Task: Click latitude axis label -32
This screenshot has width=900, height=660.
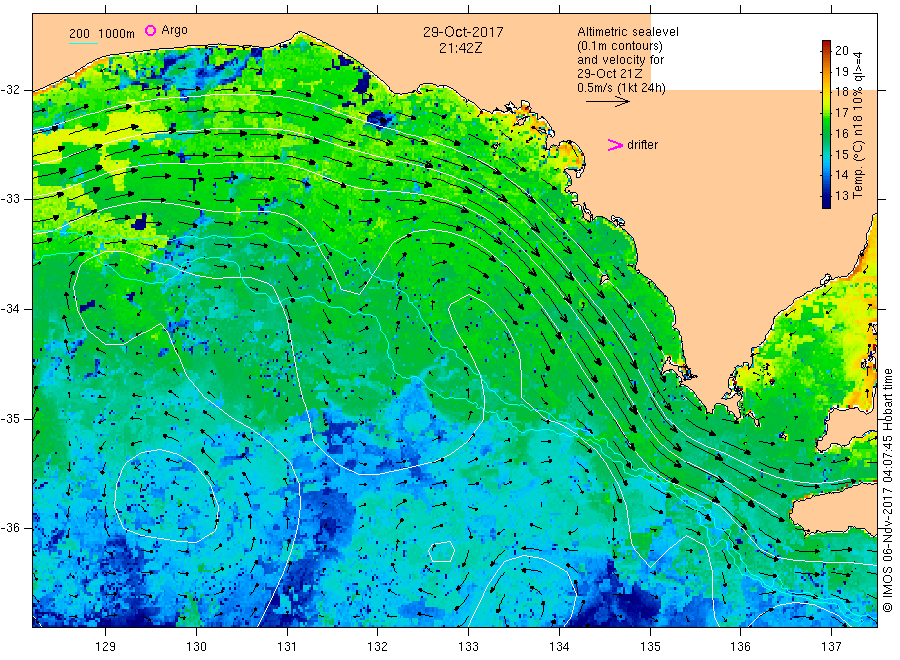Action: click(x=11, y=90)
